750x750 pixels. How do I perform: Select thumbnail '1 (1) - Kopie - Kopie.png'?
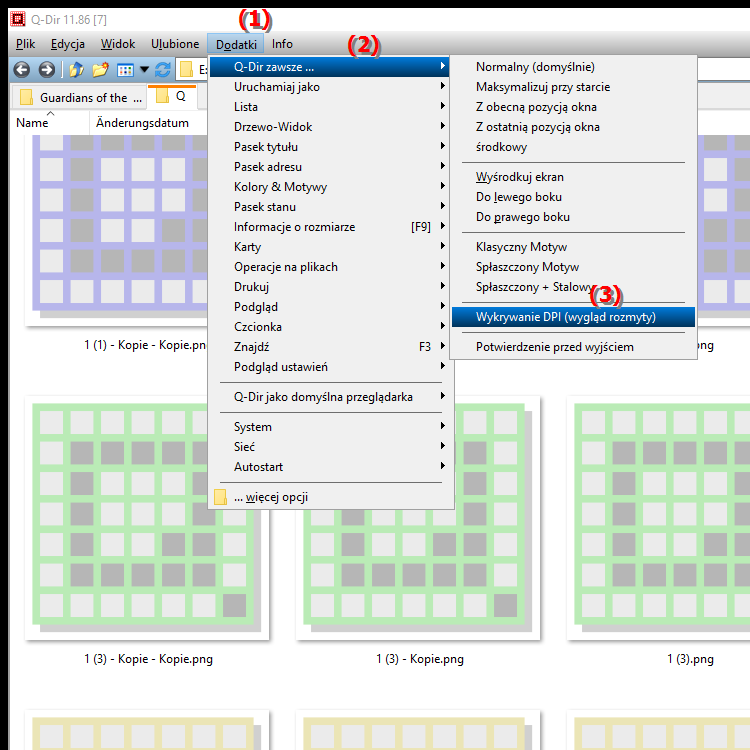116,231
